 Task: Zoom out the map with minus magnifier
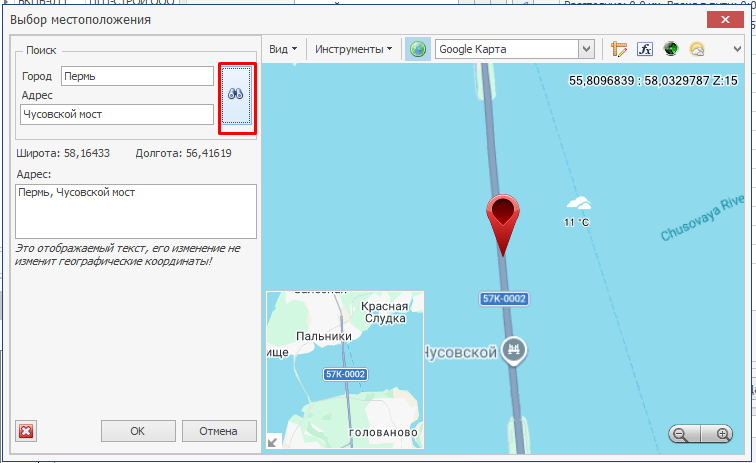point(682,434)
